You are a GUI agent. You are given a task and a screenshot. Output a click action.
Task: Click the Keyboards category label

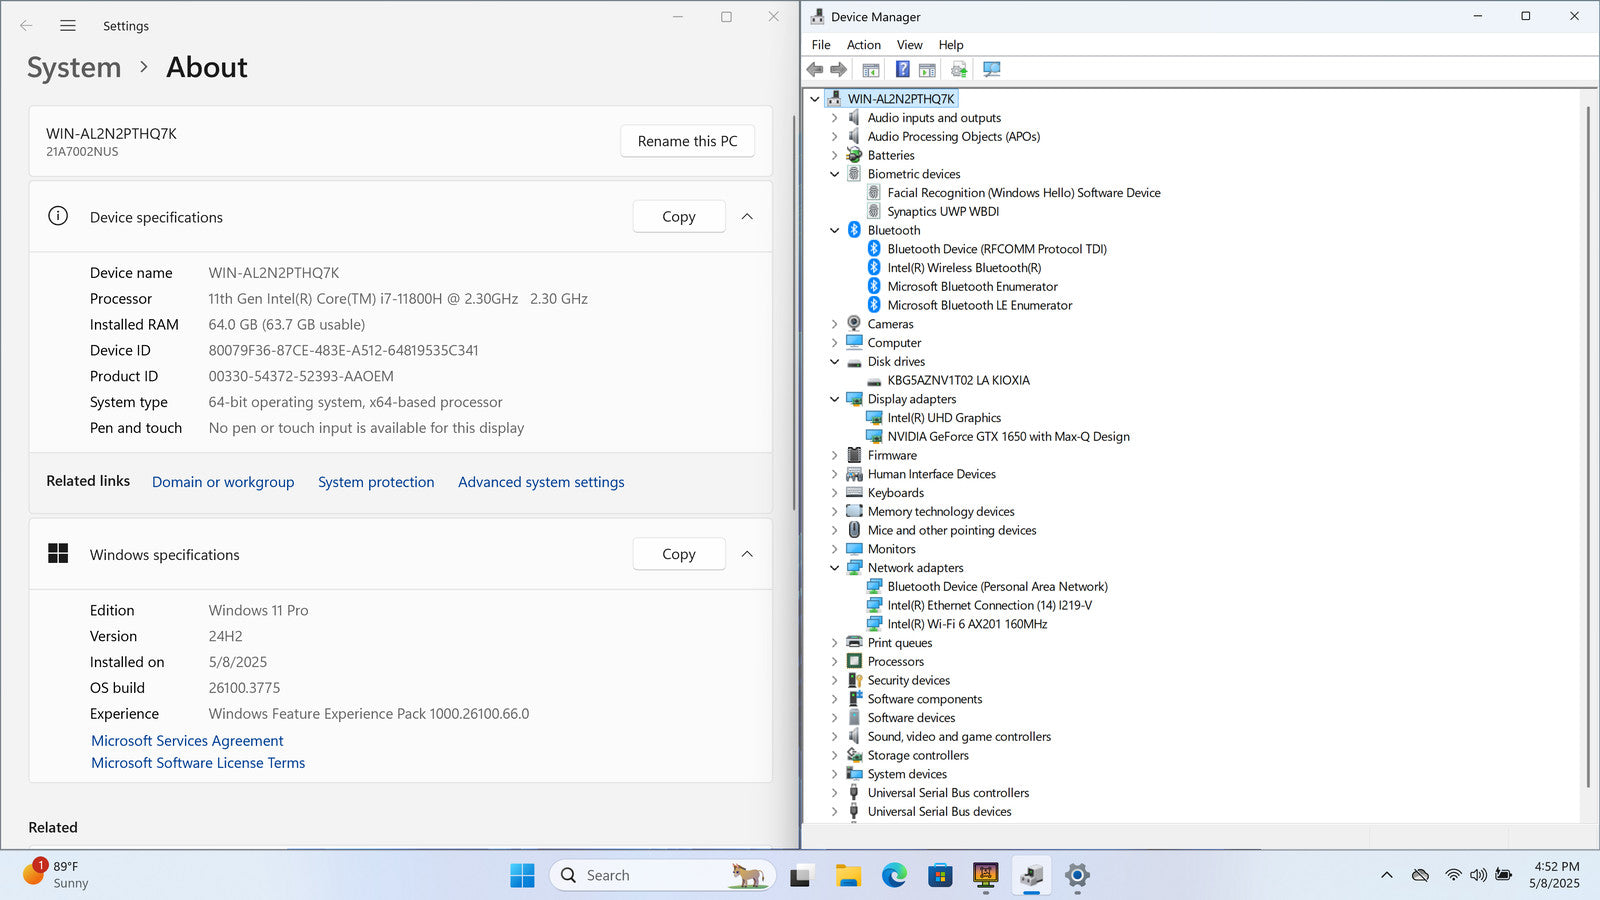tap(895, 493)
